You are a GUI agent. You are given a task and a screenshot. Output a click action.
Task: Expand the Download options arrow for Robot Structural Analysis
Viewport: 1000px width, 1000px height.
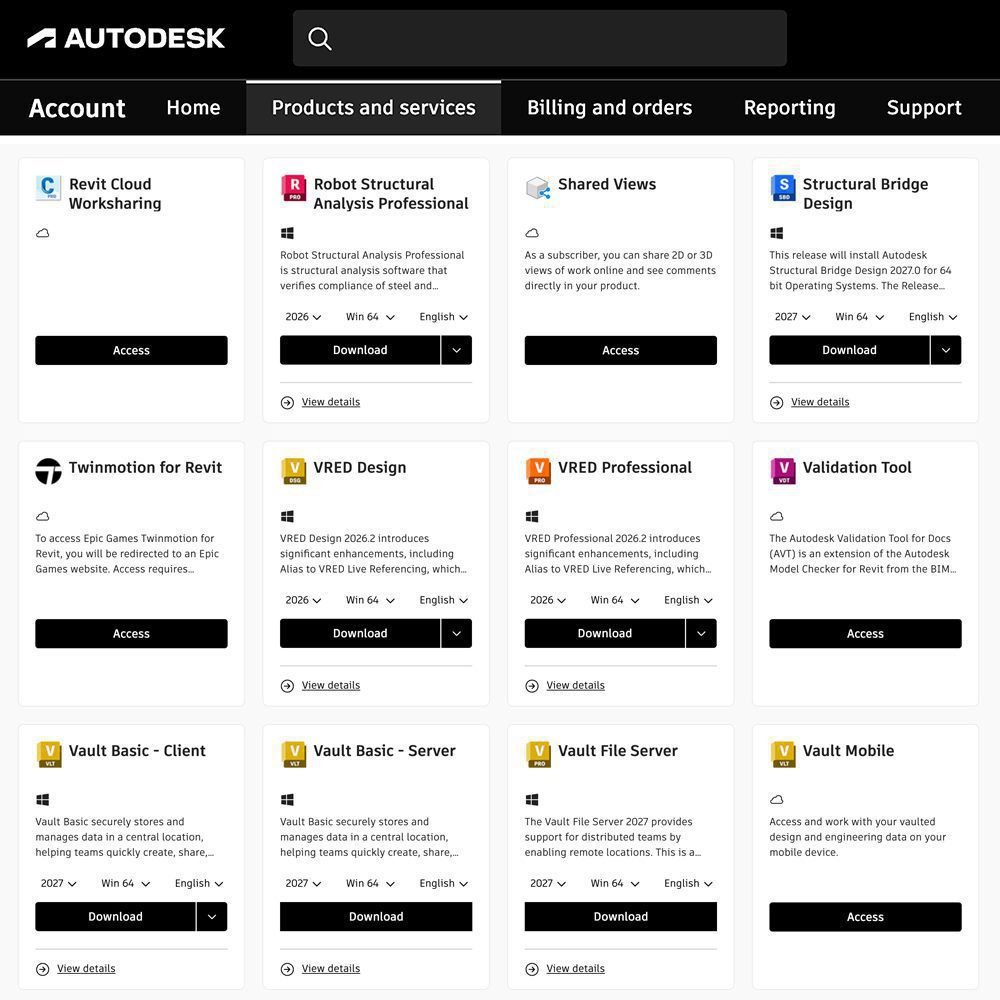(457, 350)
